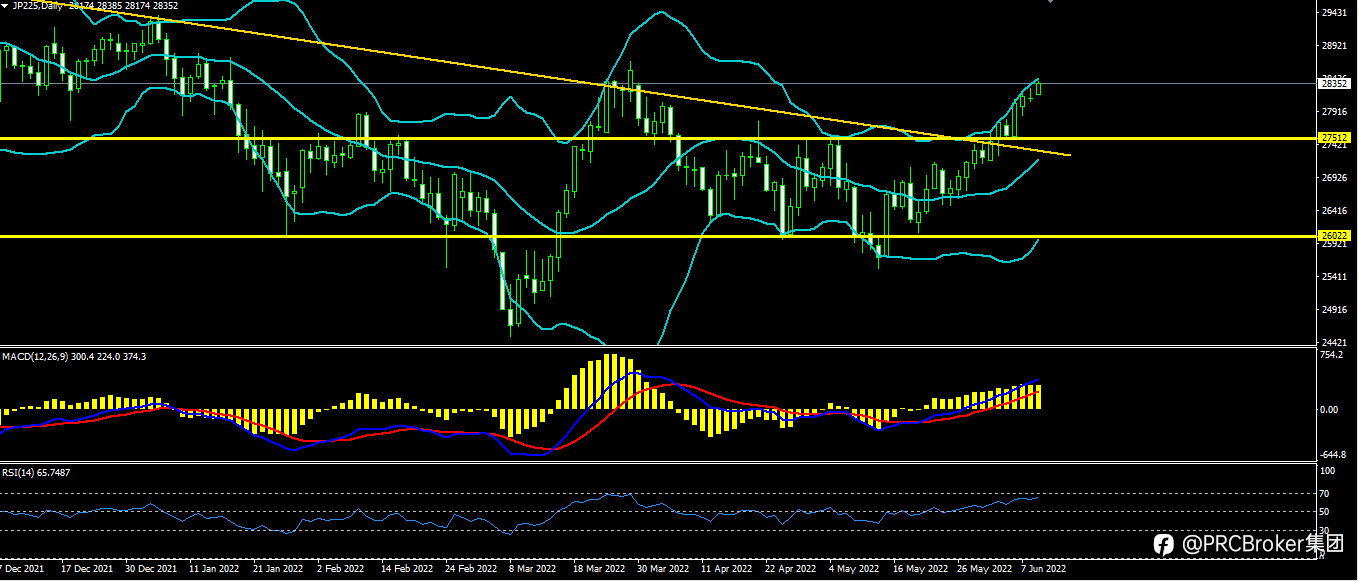The image size is (1359, 582).
Task: Click the 0.00 MACD scale value
Action: pos(1330,410)
